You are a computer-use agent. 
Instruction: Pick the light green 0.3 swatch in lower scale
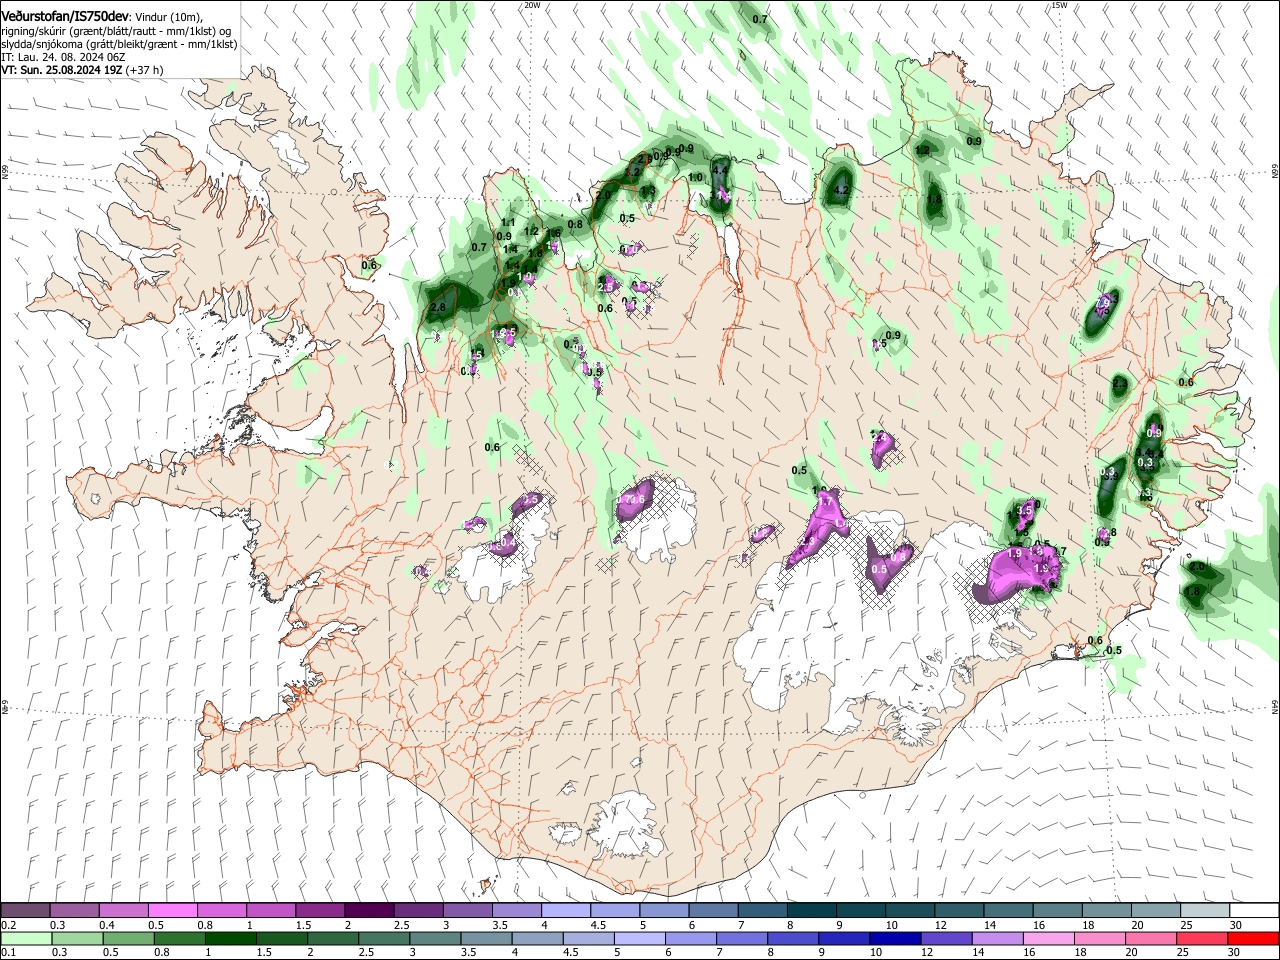pos(77,938)
